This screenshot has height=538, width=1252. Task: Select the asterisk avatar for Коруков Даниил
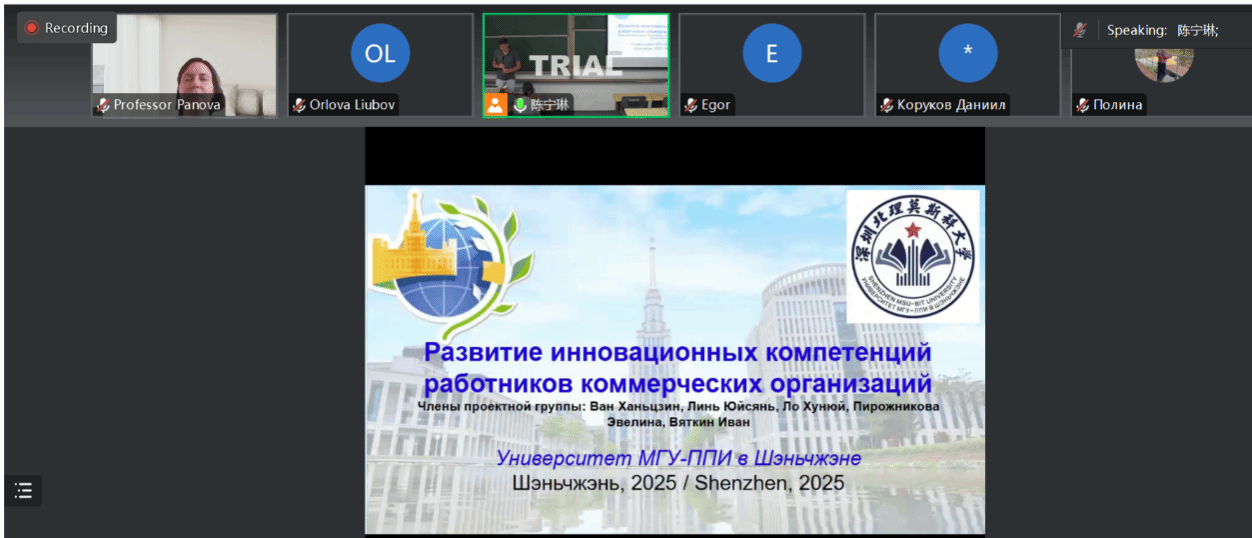click(x=967, y=54)
